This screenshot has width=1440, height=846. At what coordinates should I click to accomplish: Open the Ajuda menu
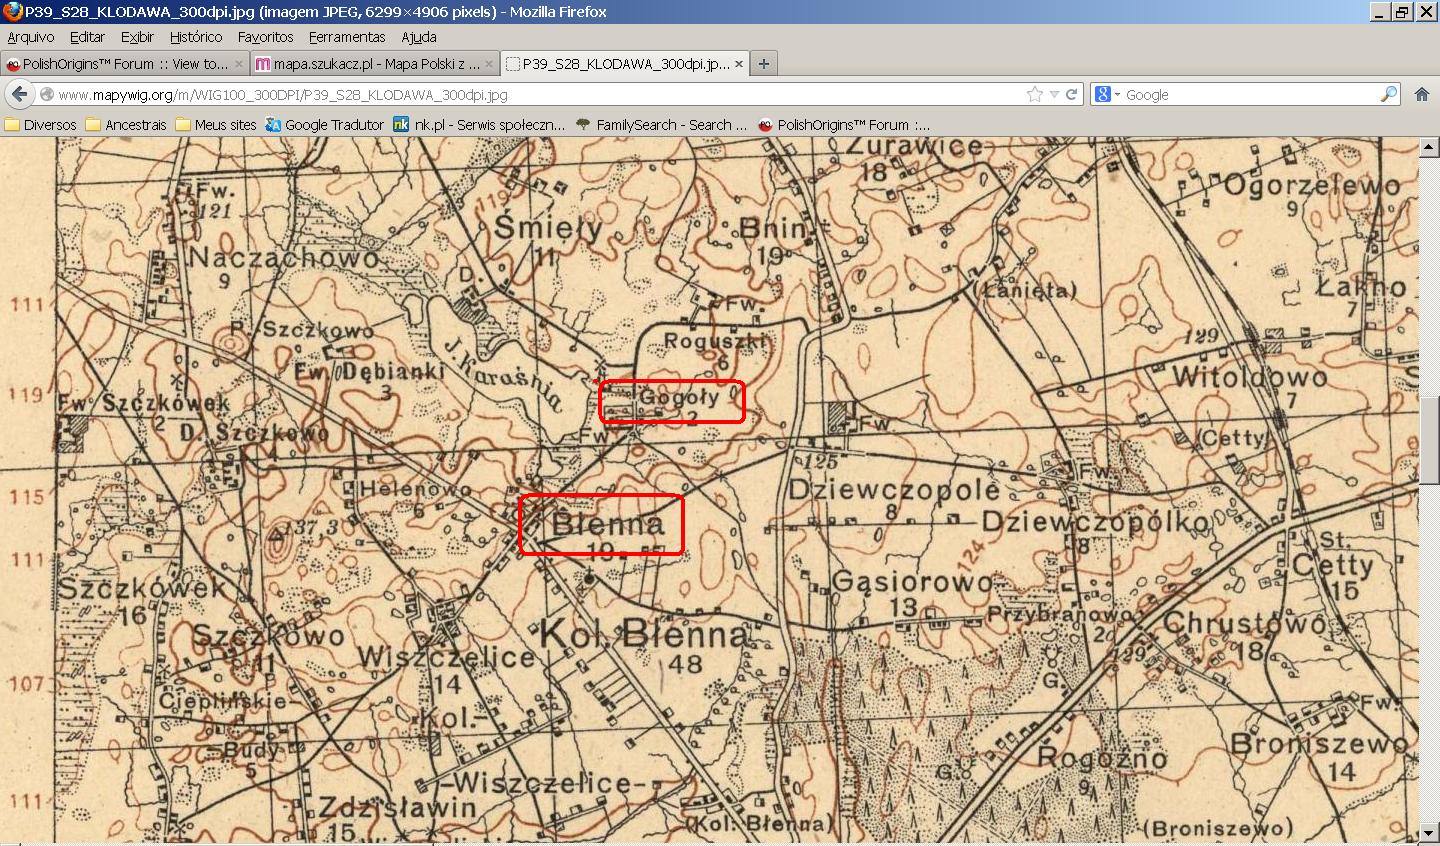[418, 37]
